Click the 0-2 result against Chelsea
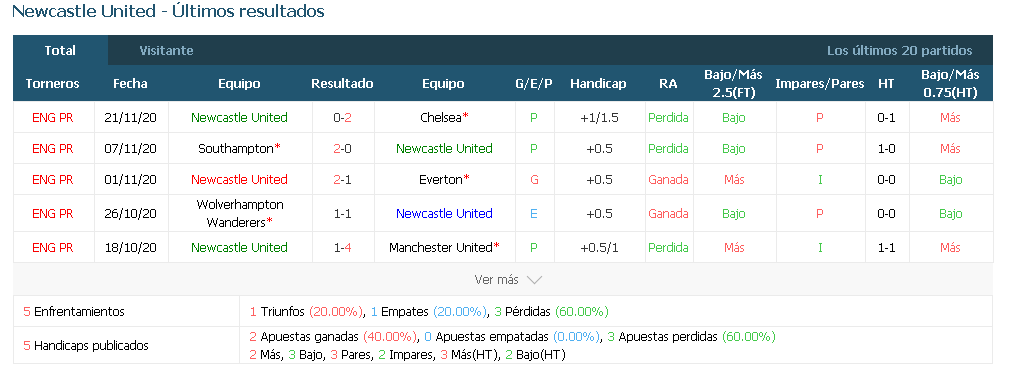The height and width of the screenshot is (377, 1012). click(x=343, y=117)
